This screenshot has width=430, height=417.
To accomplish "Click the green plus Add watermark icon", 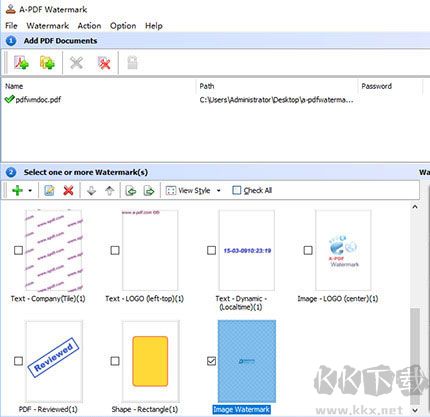I will (x=17, y=191).
